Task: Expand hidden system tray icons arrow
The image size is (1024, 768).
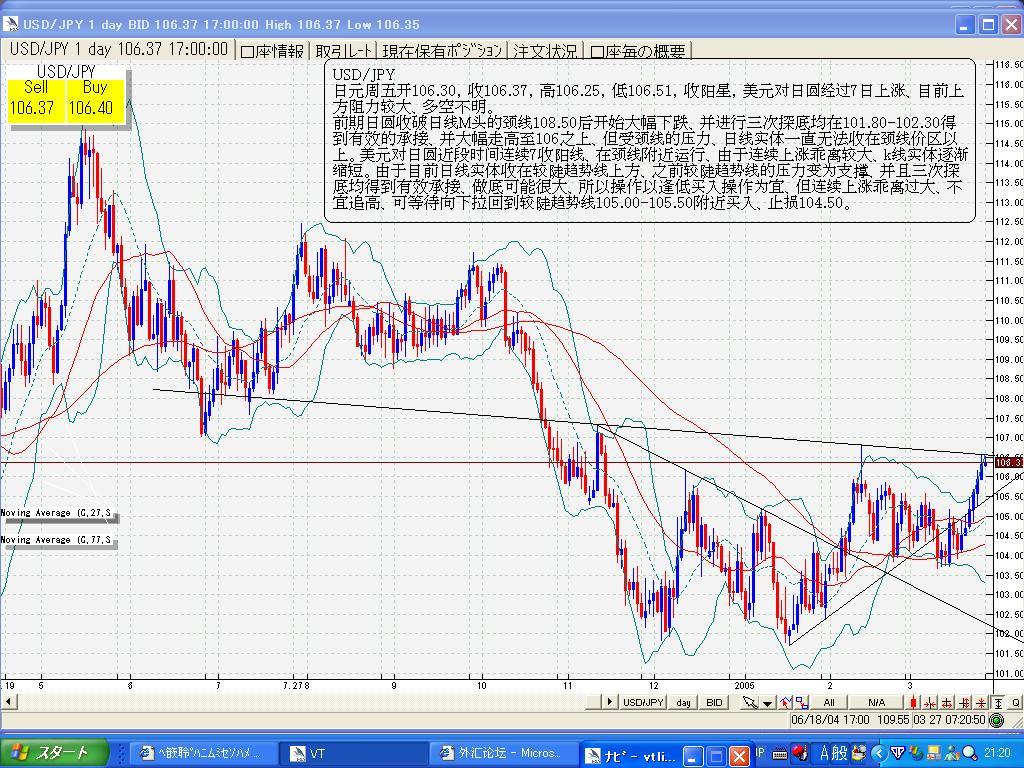Action: tap(879, 754)
